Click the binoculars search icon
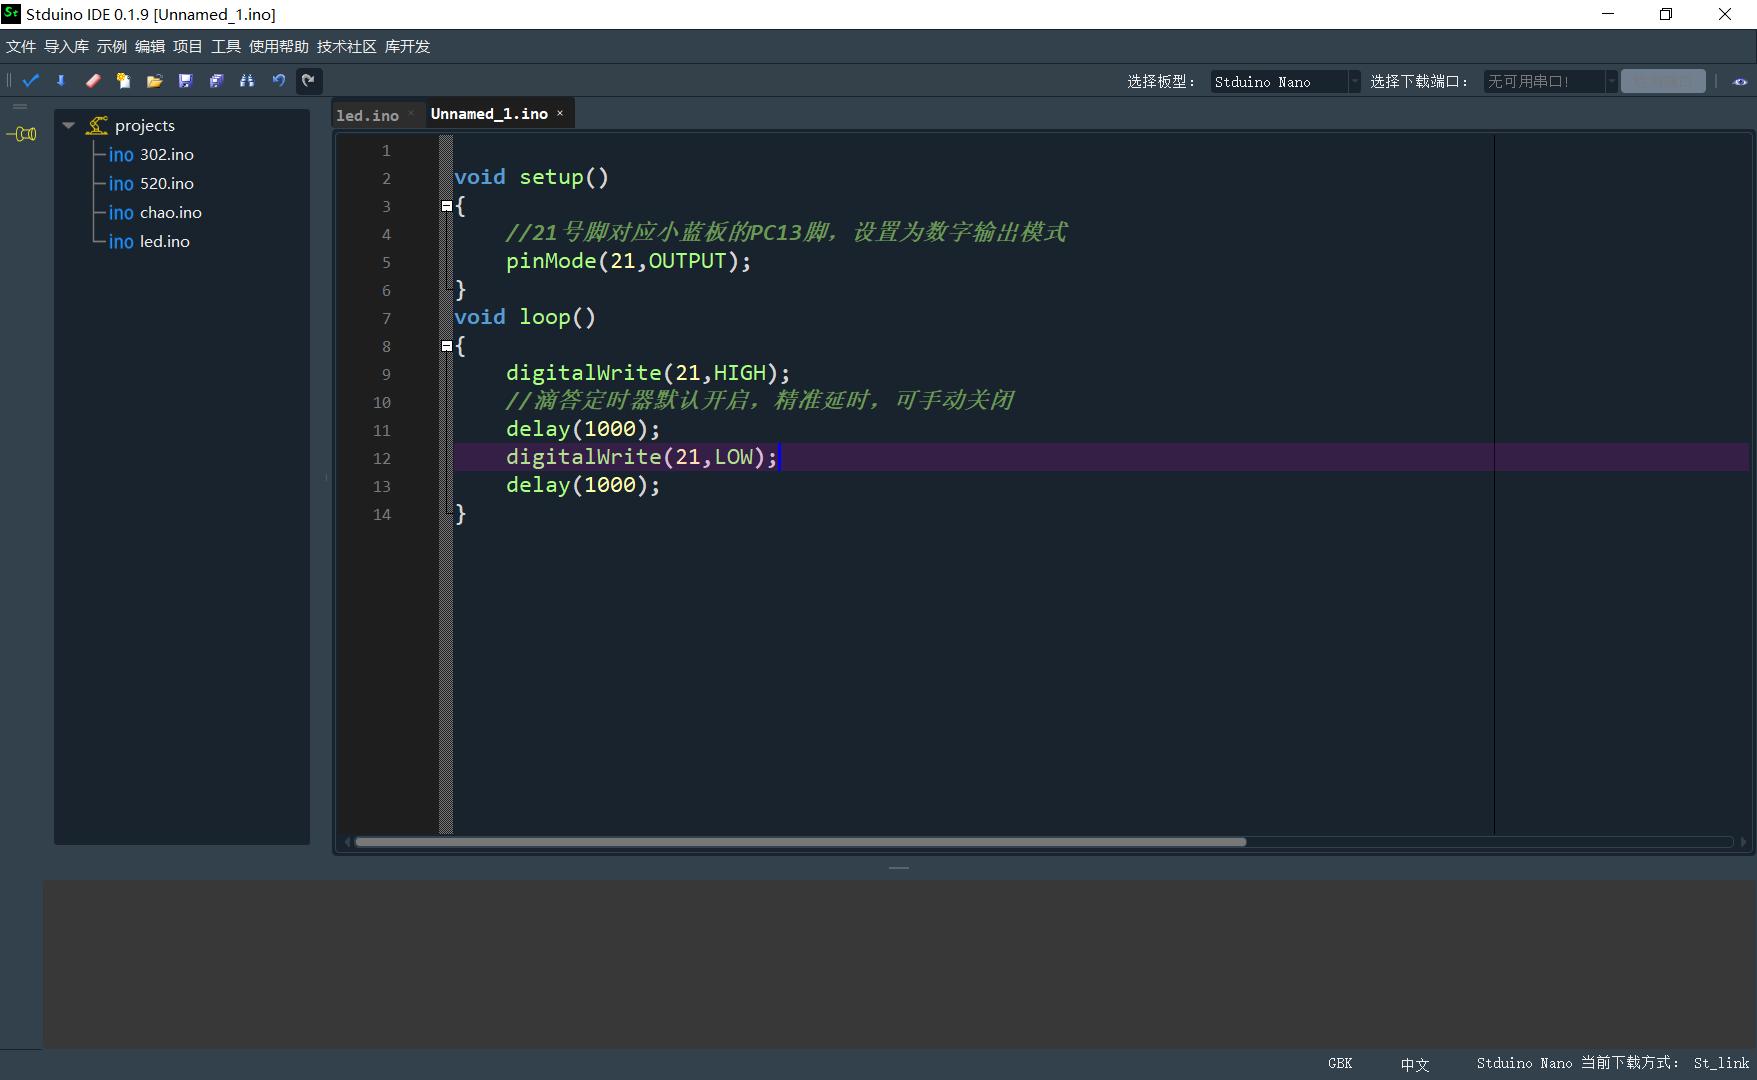 coord(247,81)
